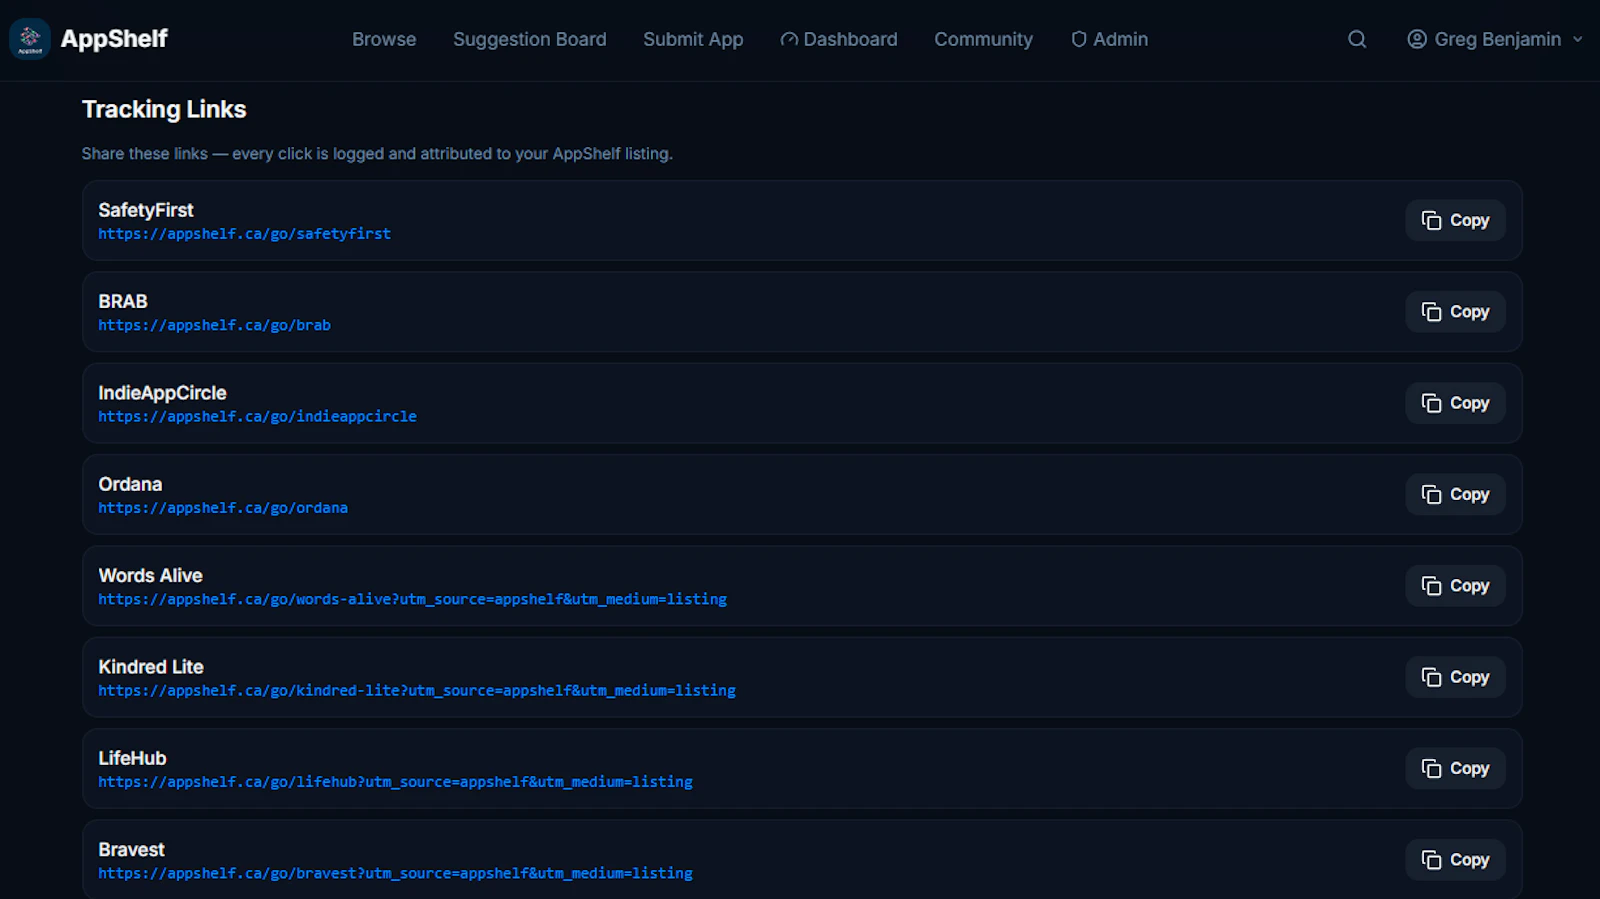Open the Admin section
1600x899 pixels.
[x=1109, y=39]
